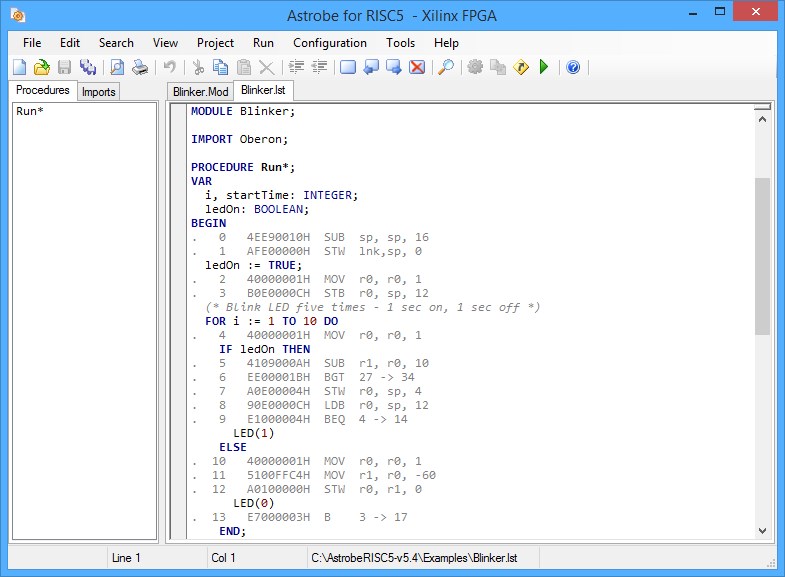Screen dimensions: 785x577
Task: Open the Configuration menu
Action: point(330,43)
